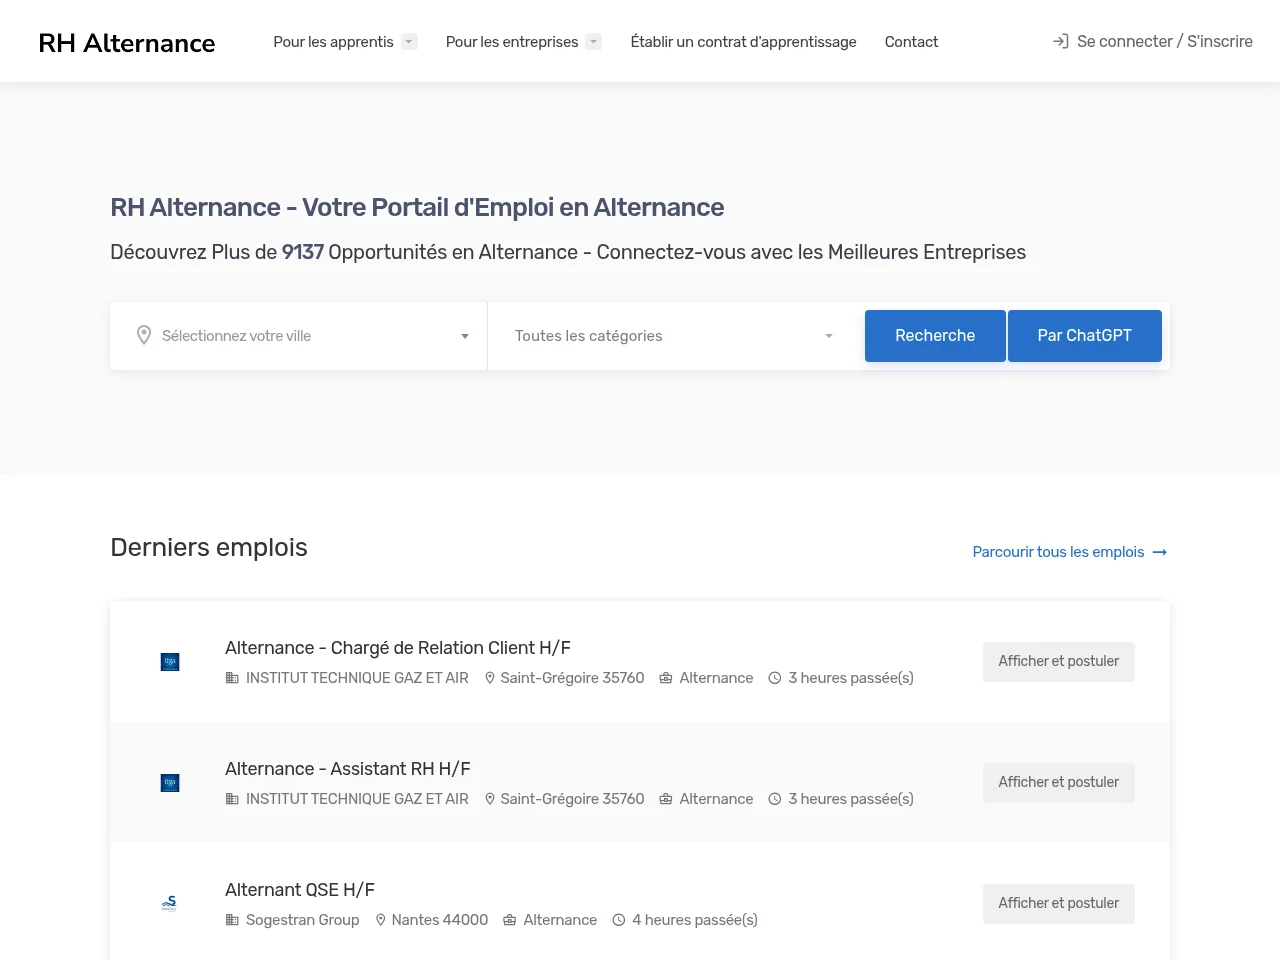Click the clock icon beside 4 heures passée(s)
The image size is (1280, 960).
[x=619, y=920]
